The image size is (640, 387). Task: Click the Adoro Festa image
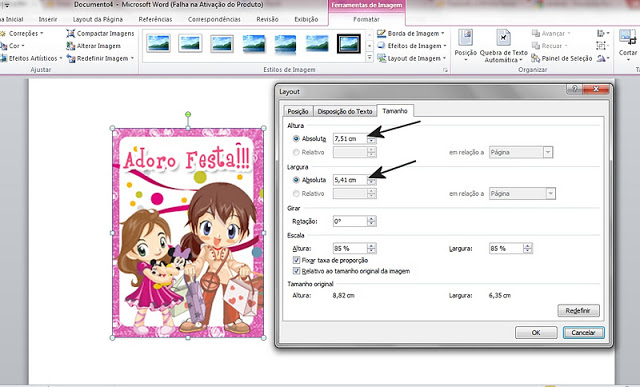[x=188, y=233]
